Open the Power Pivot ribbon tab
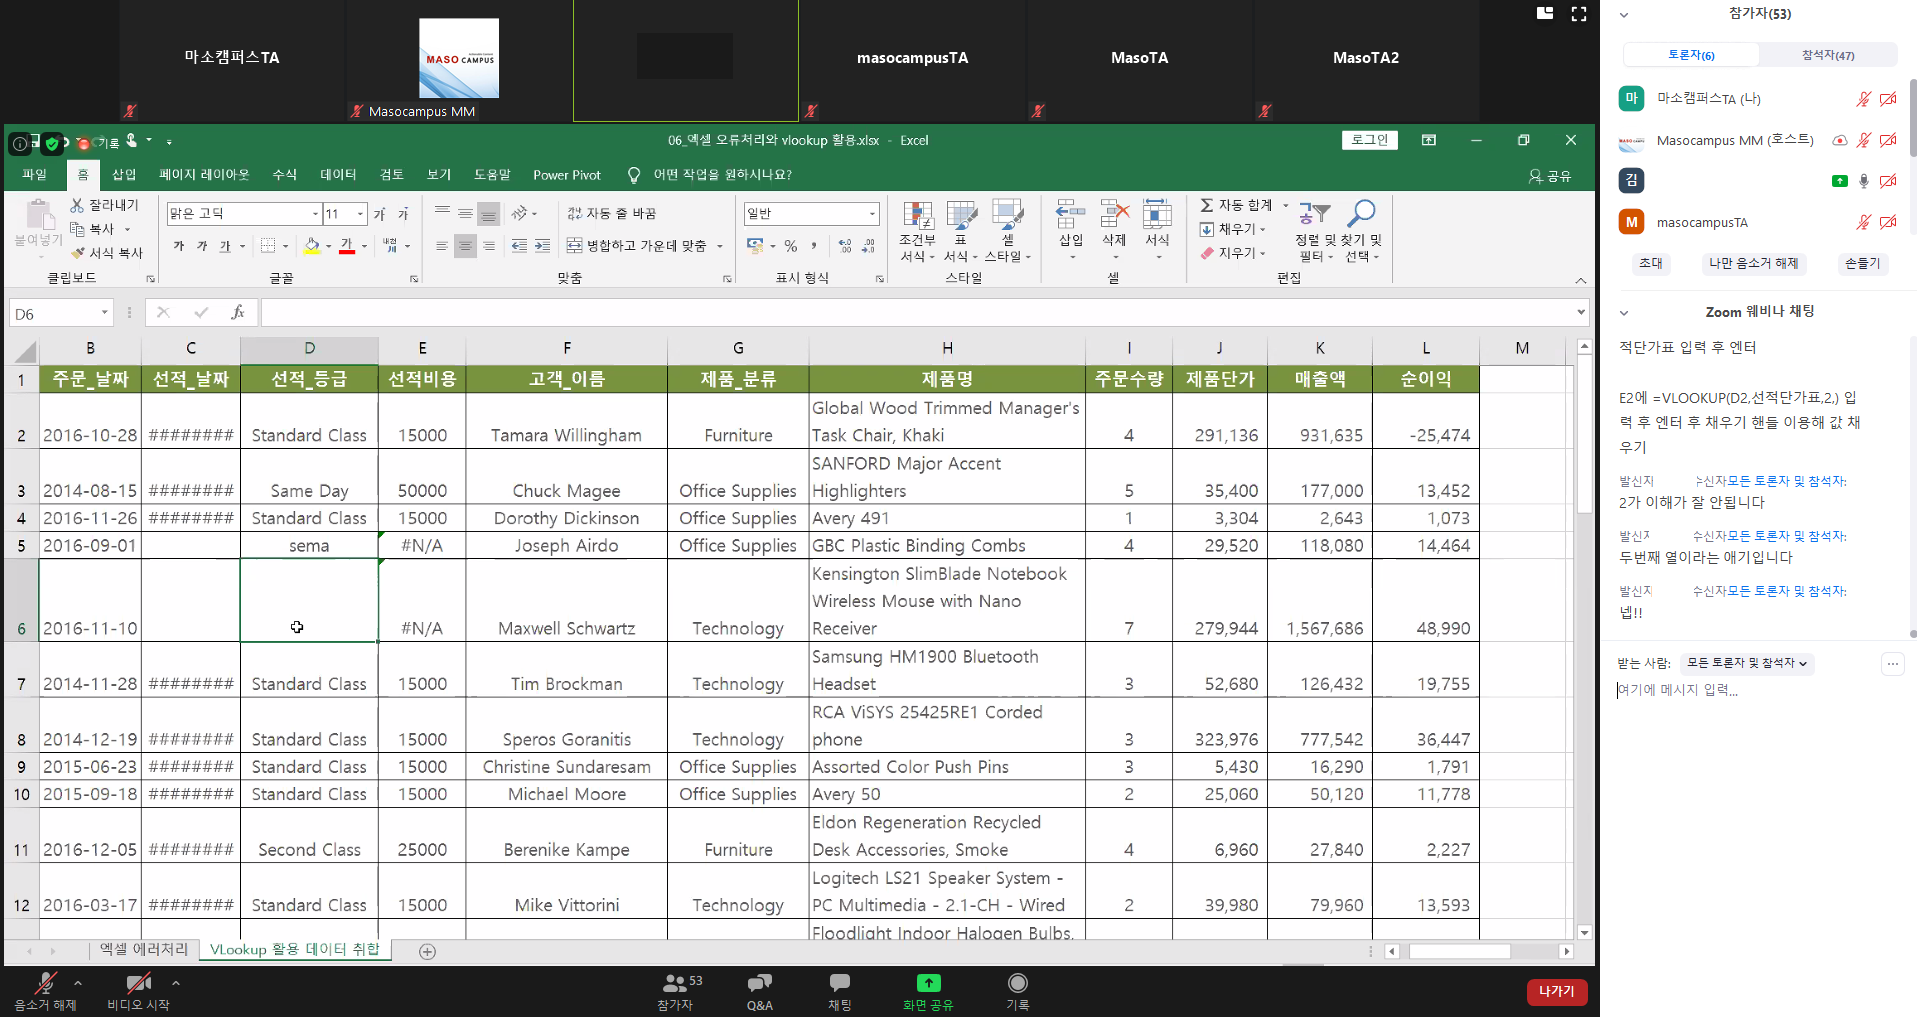The height and width of the screenshot is (1017, 1917). [x=566, y=175]
